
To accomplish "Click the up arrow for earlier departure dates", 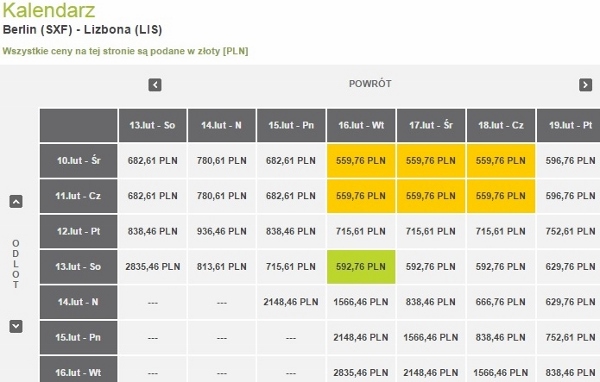I will 16,201.
